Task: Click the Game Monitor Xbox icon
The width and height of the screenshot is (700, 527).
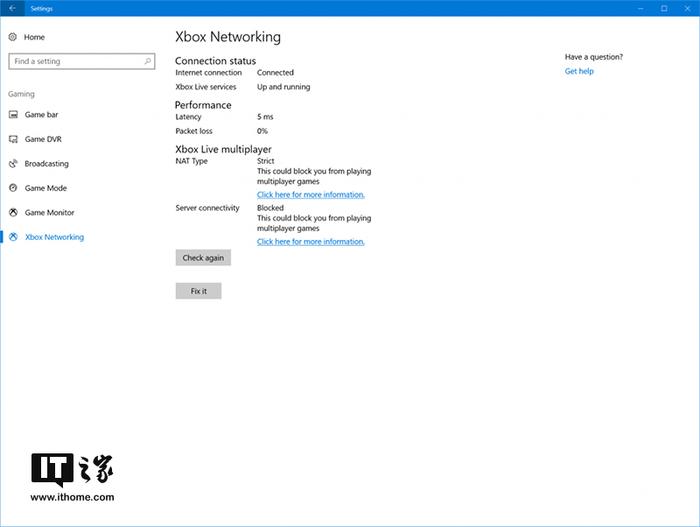Action: tap(13, 213)
